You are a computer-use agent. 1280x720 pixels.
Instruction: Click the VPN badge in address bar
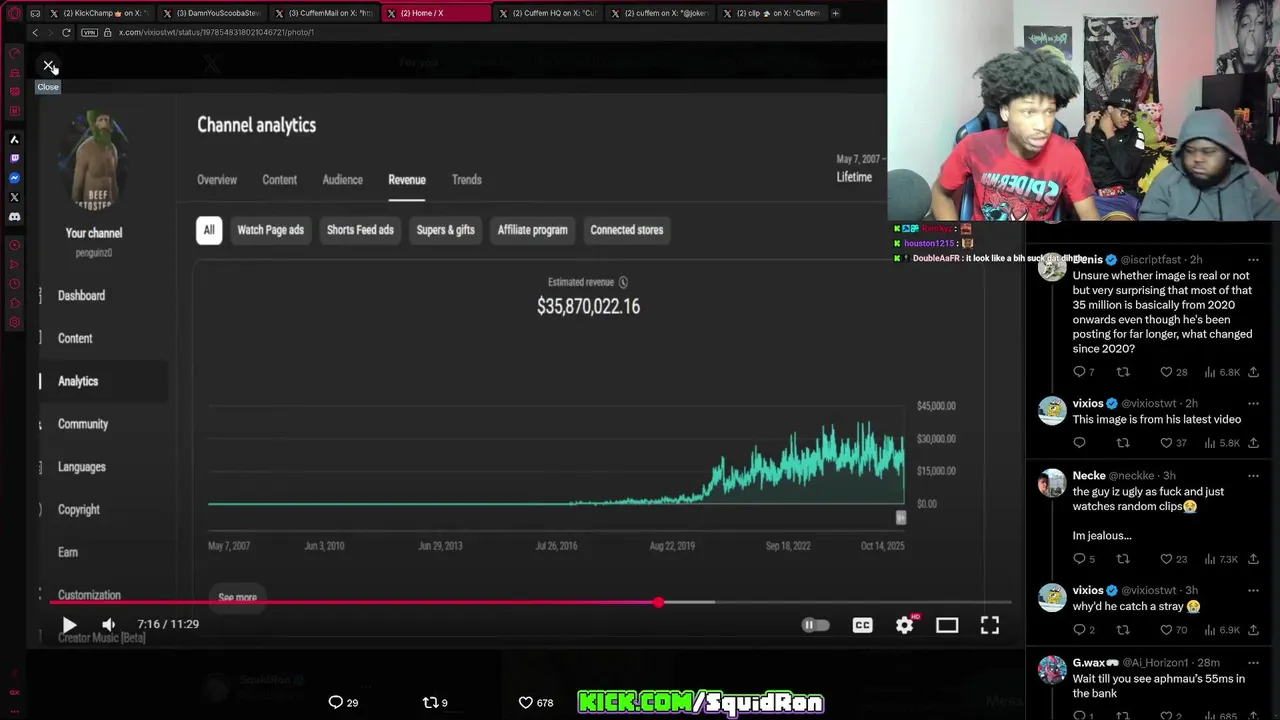[89, 32]
